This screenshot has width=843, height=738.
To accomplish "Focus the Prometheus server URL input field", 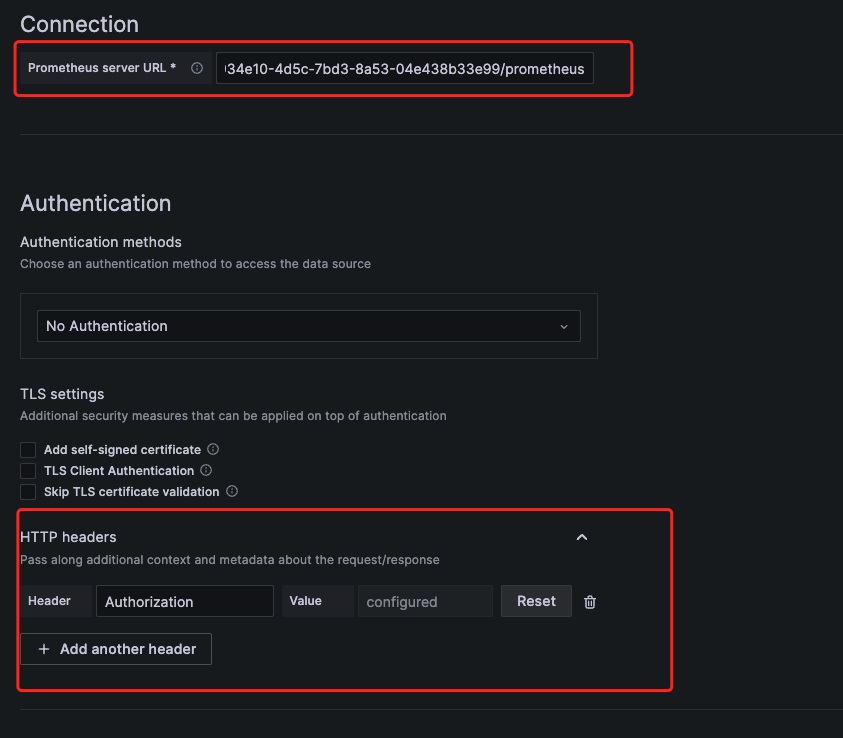I will [405, 69].
